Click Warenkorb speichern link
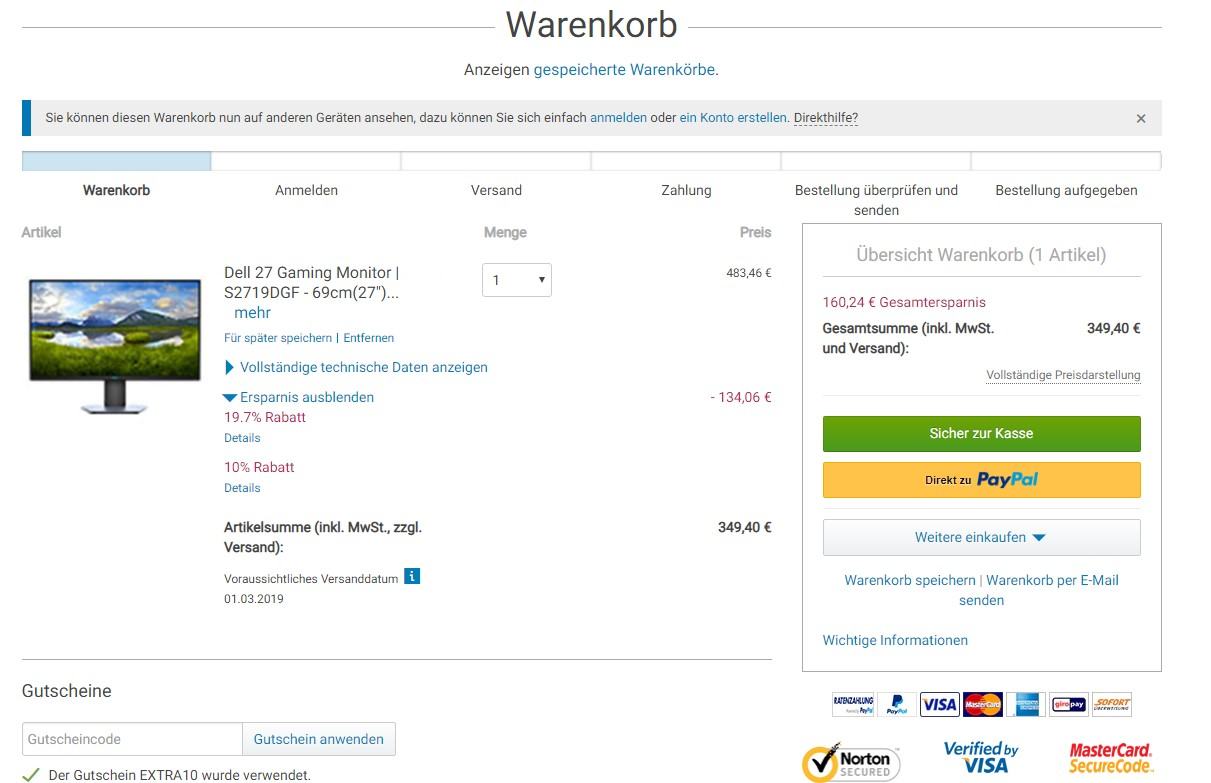 tap(910, 580)
